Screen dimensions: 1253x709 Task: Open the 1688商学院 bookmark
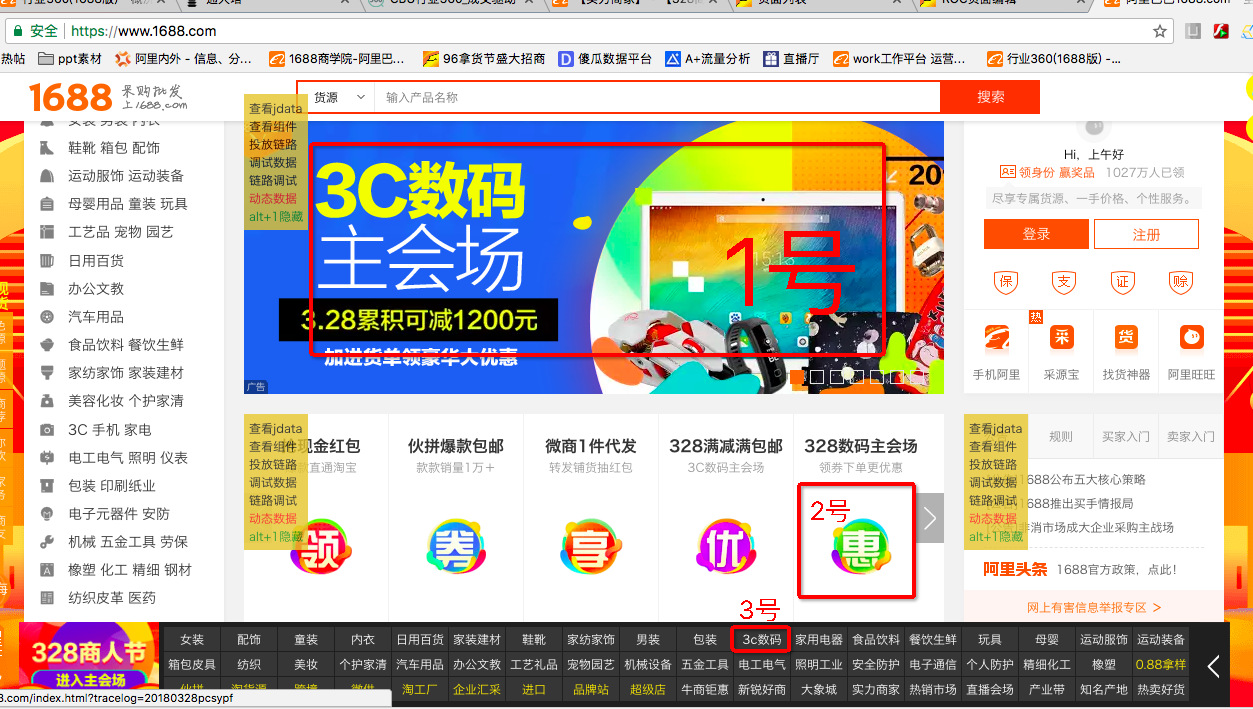click(x=336, y=59)
